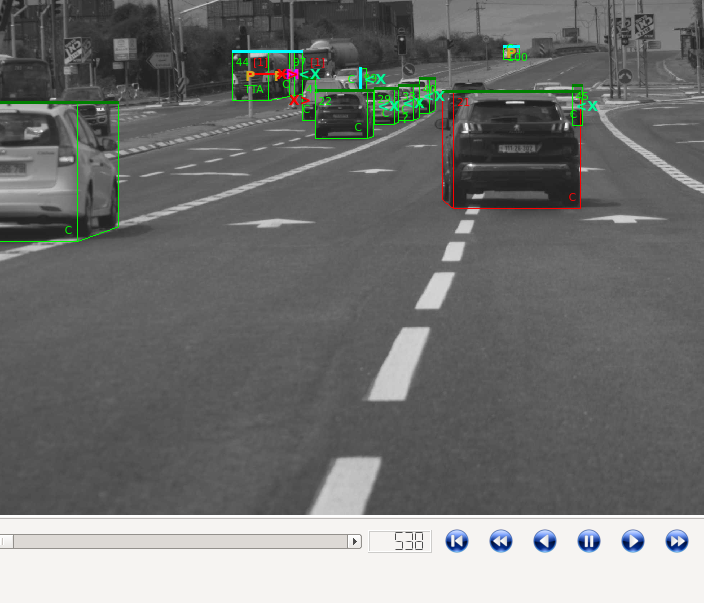Click the fast-forward button
Viewport: 704px width, 603px height.
[x=677, y=541]
